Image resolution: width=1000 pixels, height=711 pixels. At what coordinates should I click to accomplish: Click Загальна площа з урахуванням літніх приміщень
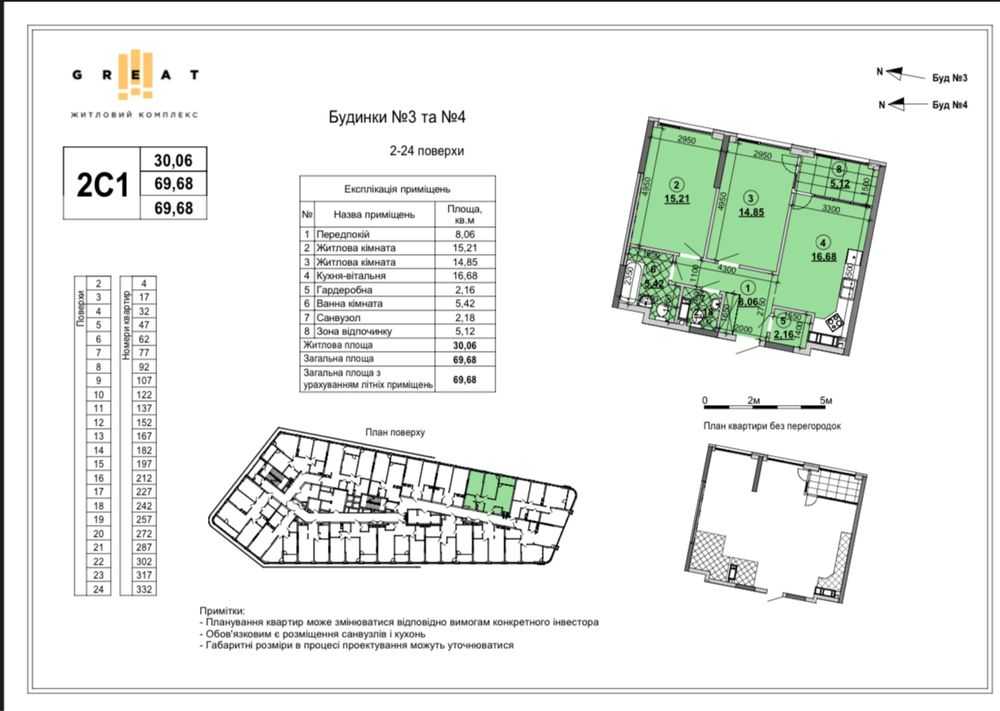tap(368, 379)
